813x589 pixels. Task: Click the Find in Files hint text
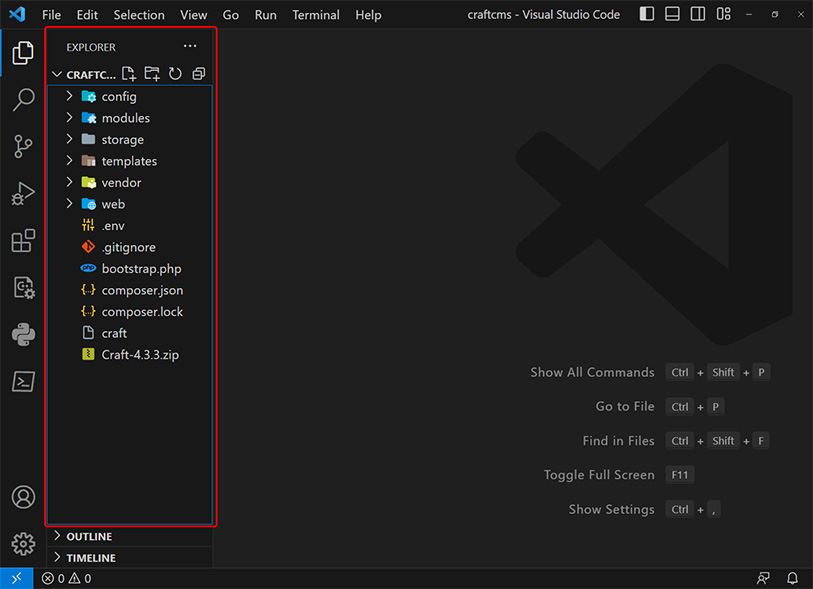618,441
